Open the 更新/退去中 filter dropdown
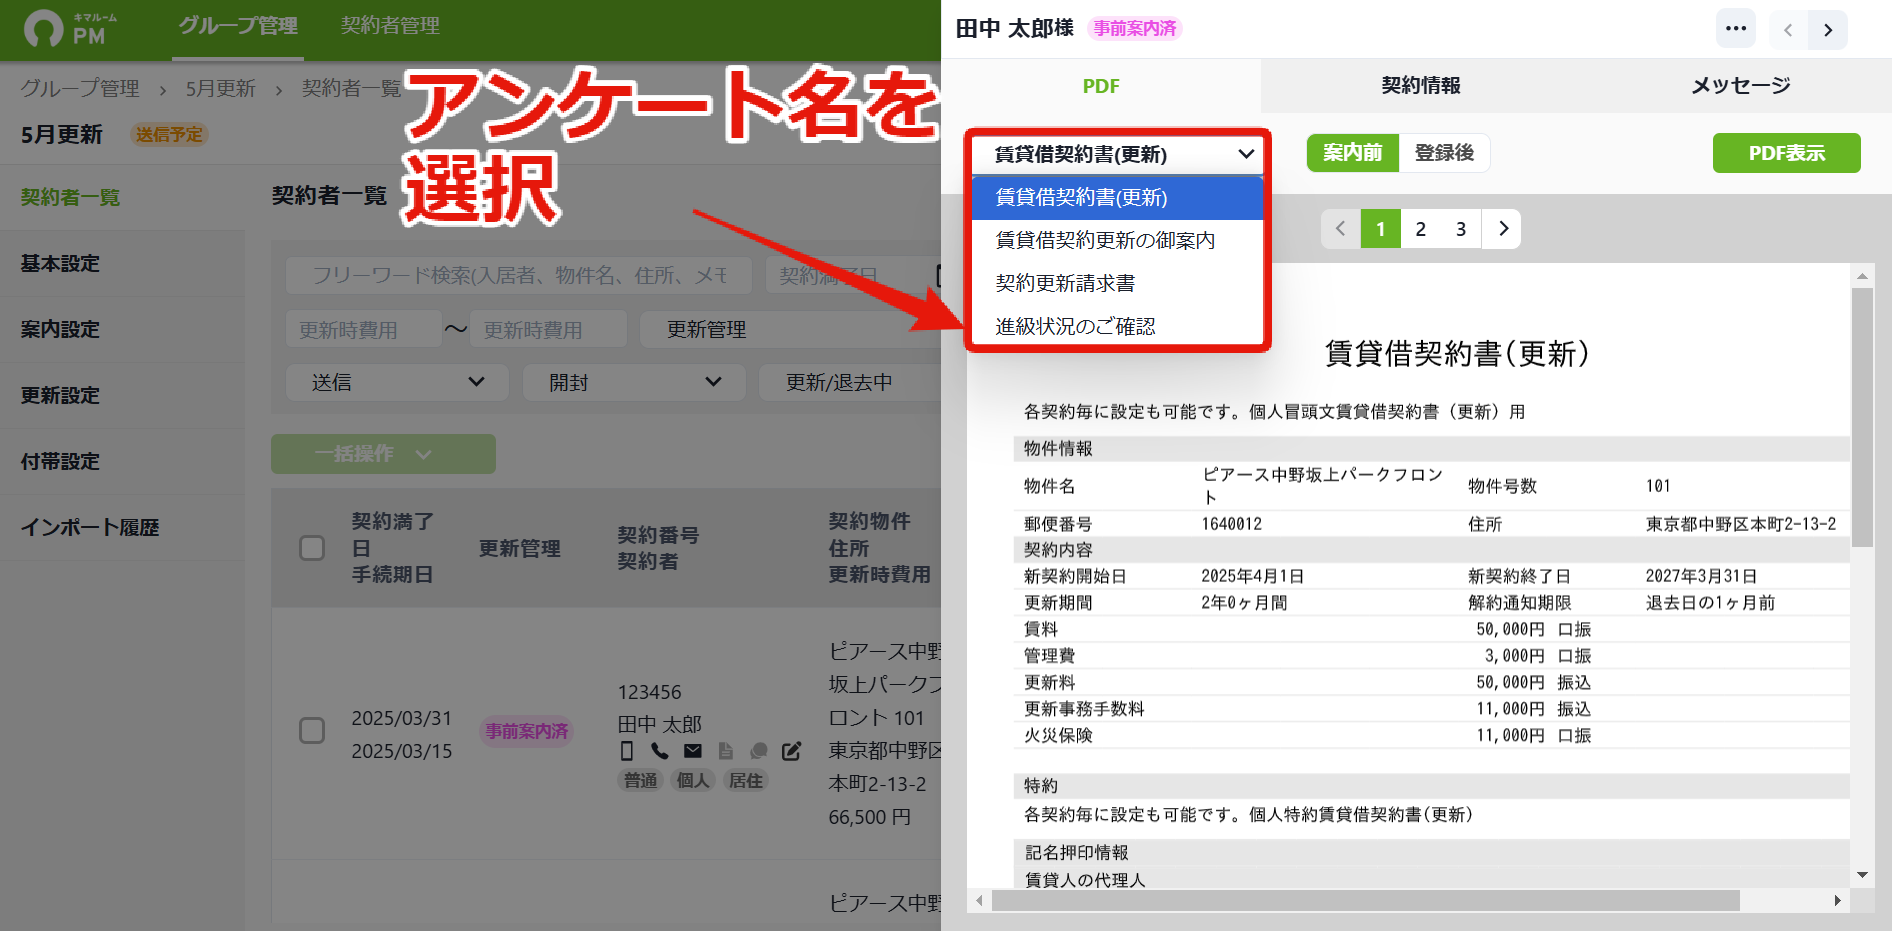This screenshot has height=931, width=1892. click(x=850, y=382)
